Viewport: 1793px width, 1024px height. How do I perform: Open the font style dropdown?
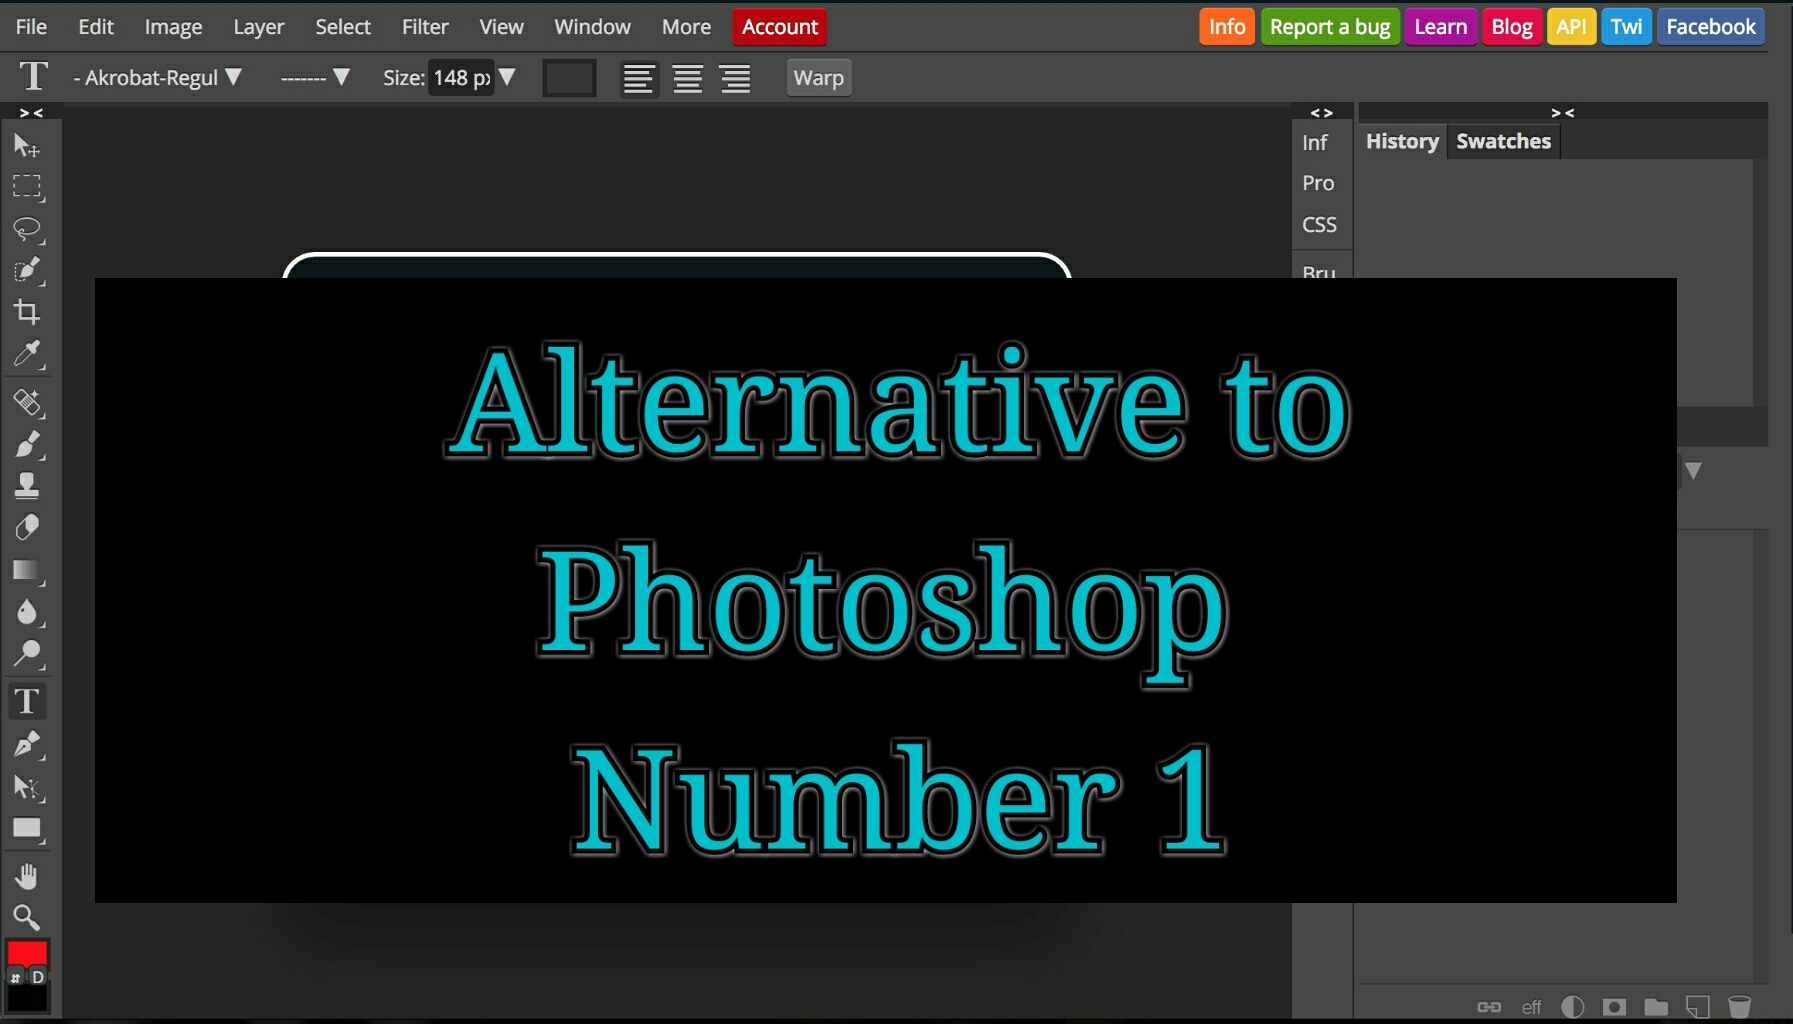pyautogui.click(x=315, y=78)
